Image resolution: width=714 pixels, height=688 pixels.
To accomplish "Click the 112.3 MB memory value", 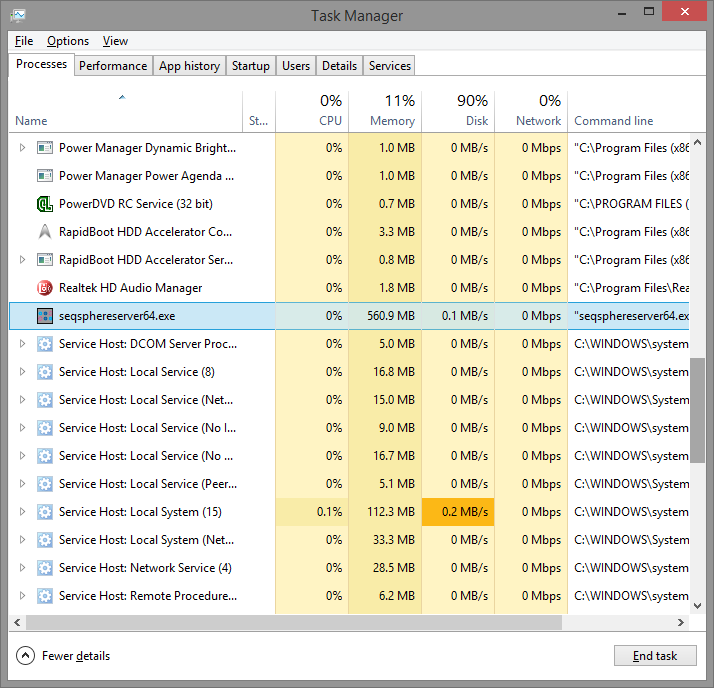I will click(391, 512).
